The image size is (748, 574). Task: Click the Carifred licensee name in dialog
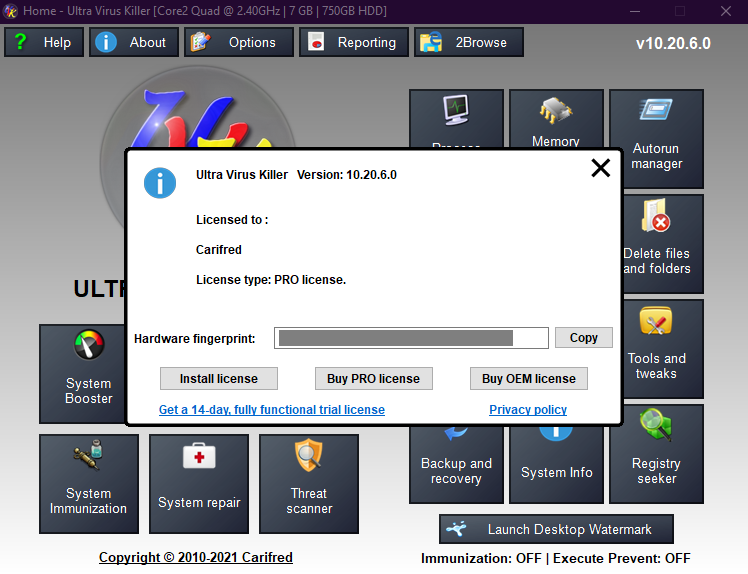point(218,250)
